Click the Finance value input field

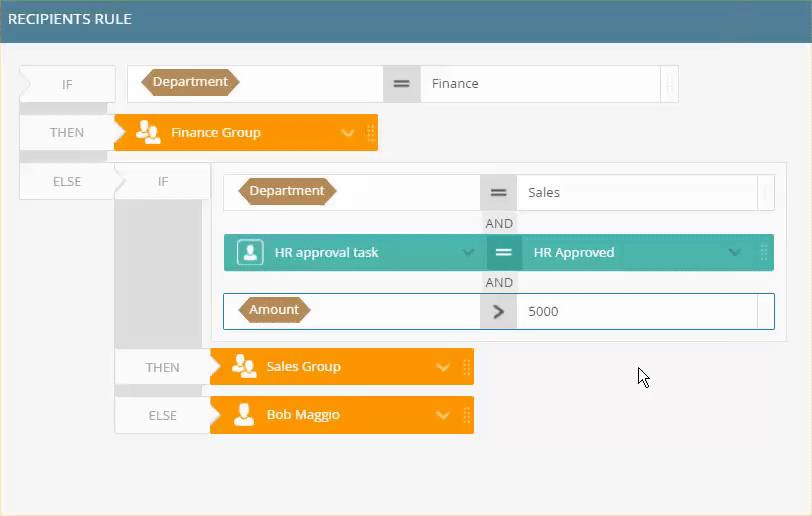pyautogui.click(x=540, y=84)
